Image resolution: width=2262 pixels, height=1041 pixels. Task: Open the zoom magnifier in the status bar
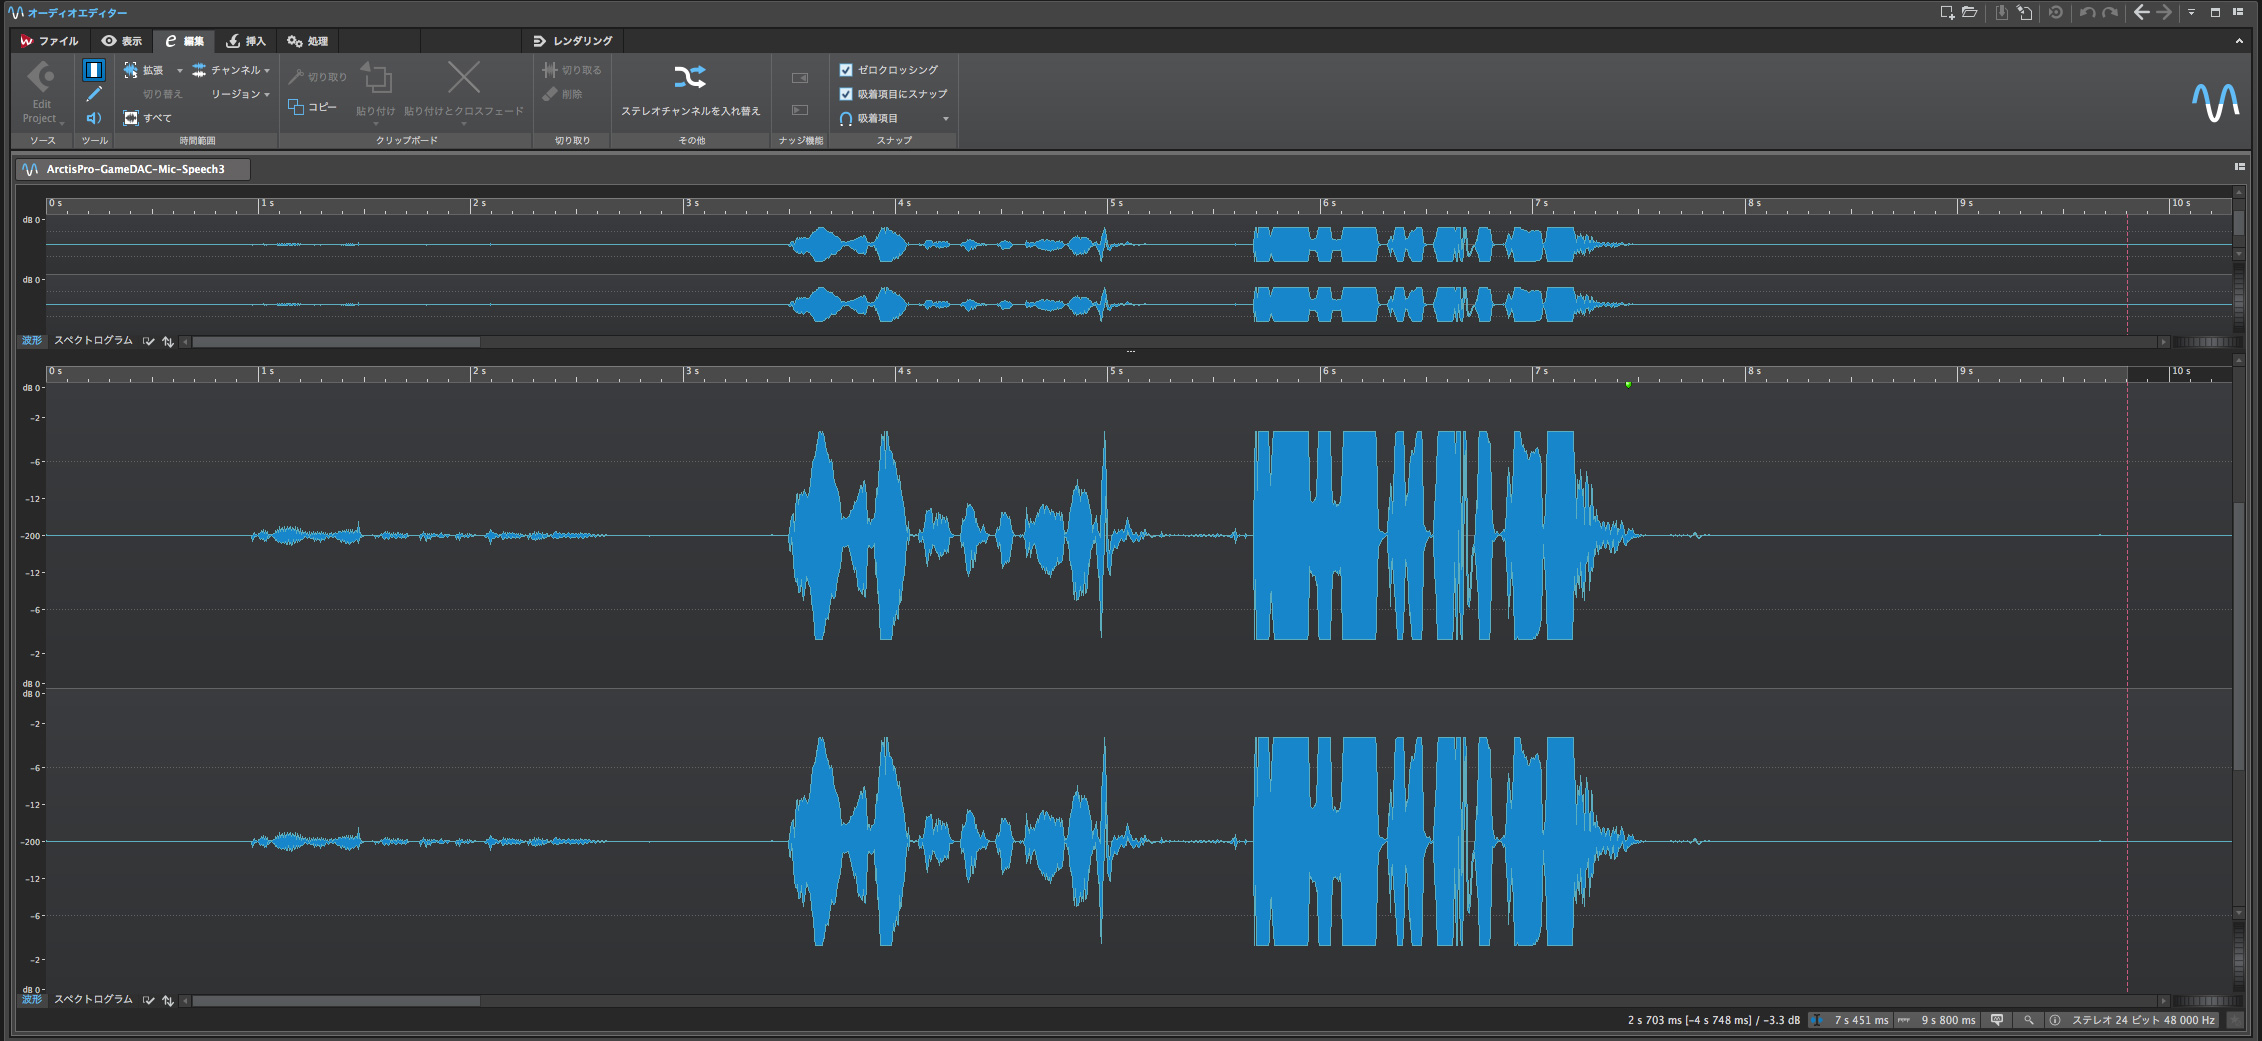tap(2029, 1020)
